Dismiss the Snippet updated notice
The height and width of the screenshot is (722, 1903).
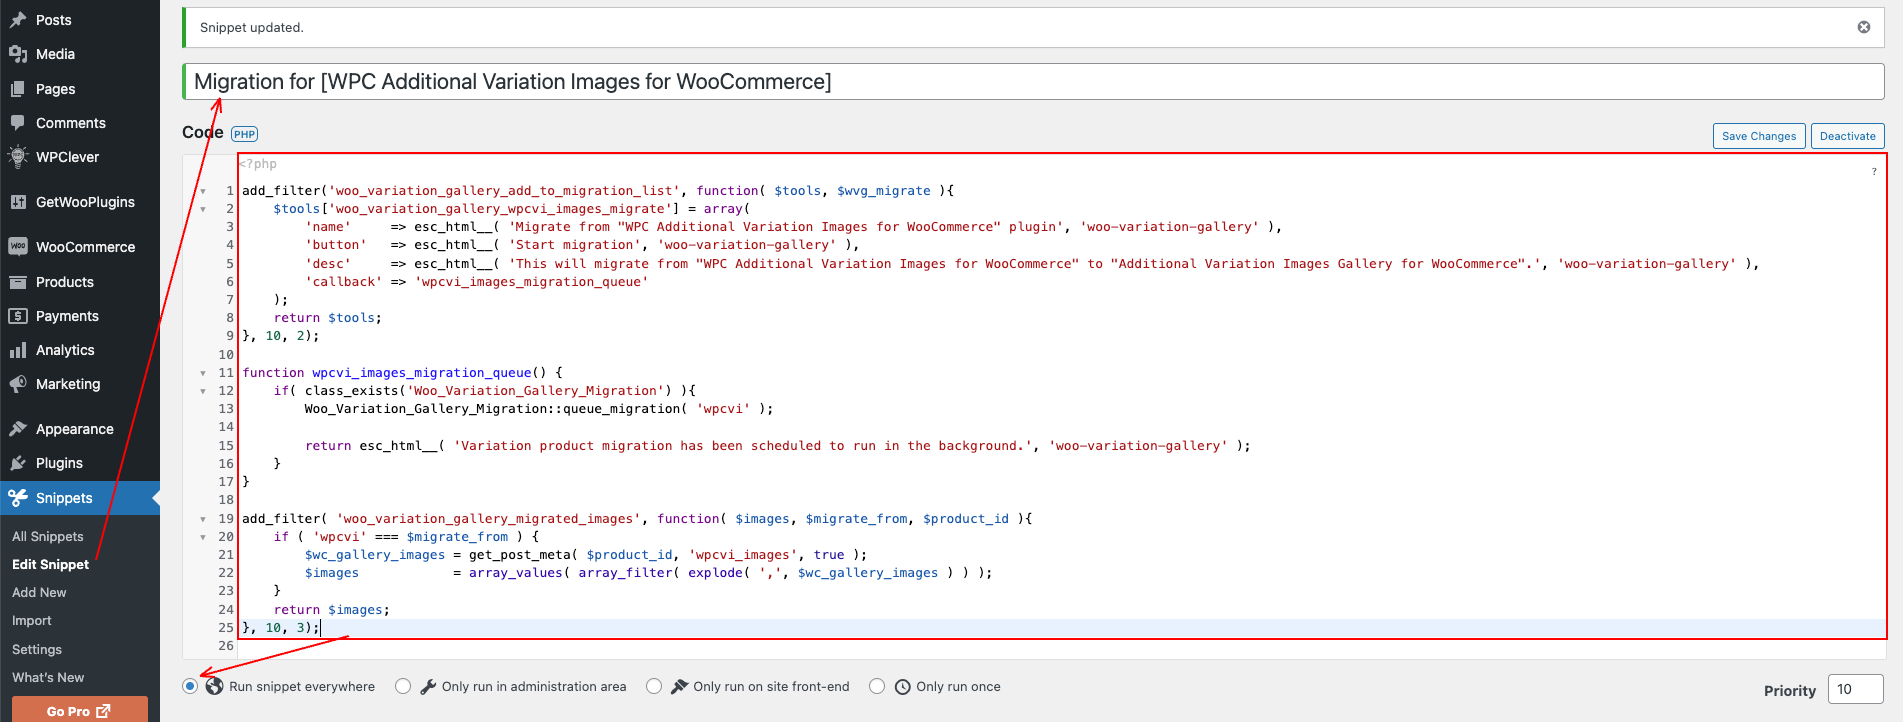tap(1864, 27)
